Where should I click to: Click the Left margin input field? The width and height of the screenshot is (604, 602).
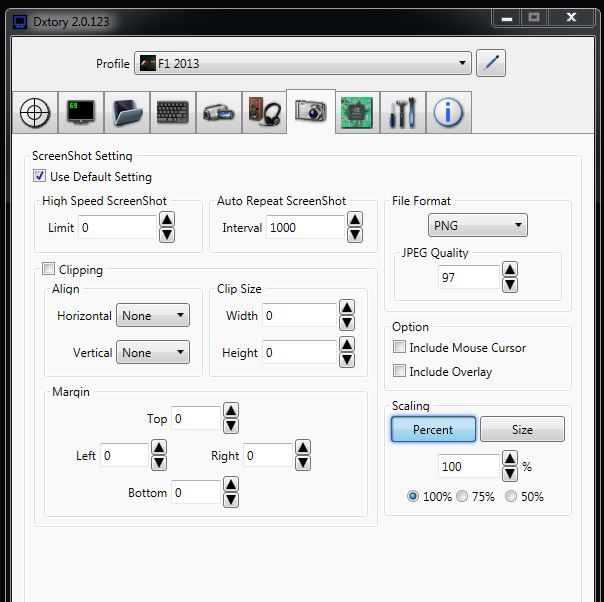pyautogui.click(x=124, y=455)
